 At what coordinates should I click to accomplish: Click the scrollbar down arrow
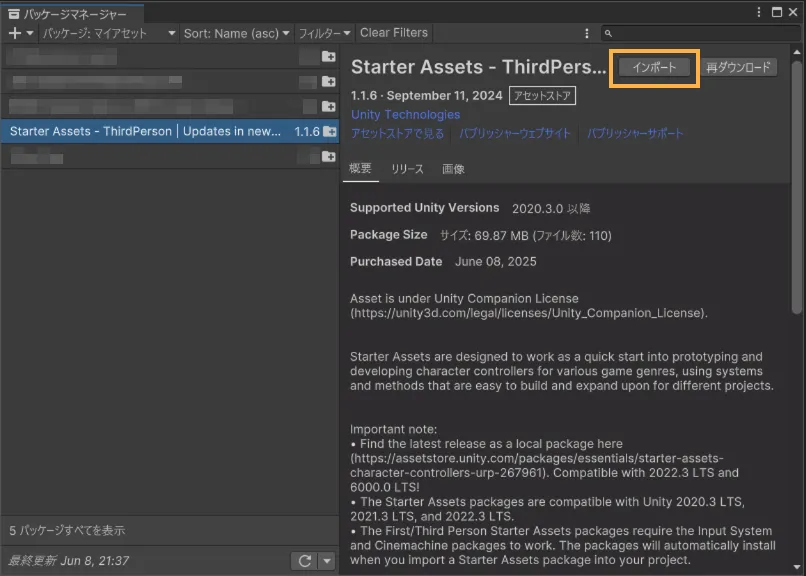click(x=797, y=567)
